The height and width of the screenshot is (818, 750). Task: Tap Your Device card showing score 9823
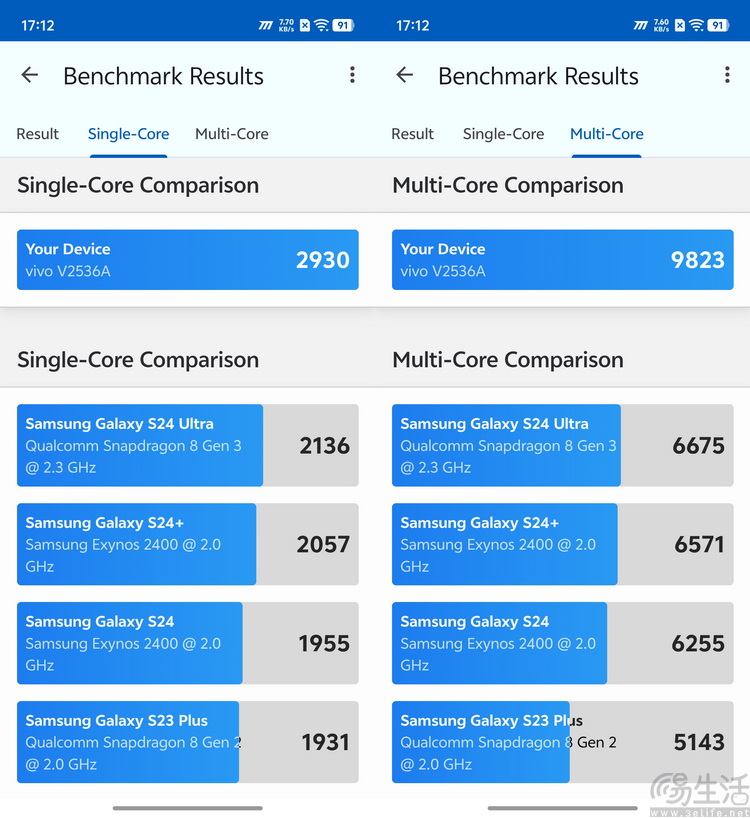coord(562,260)
